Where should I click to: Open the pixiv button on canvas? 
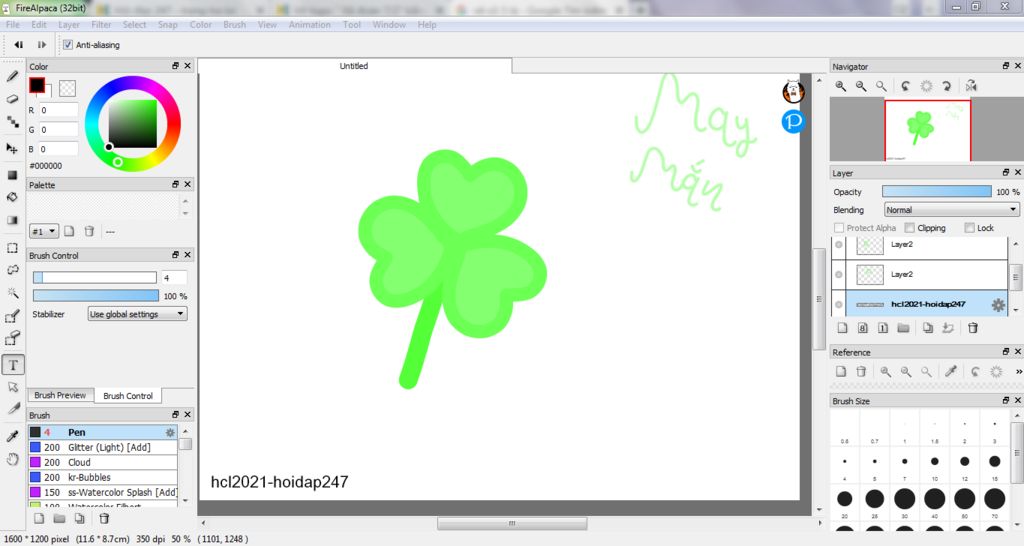[x=793, y=121]
